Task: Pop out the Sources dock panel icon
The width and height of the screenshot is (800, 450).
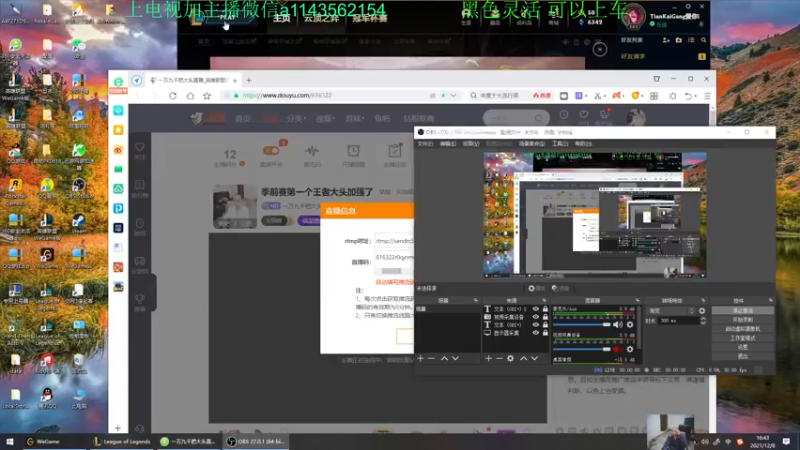Action: click(544, 301)
